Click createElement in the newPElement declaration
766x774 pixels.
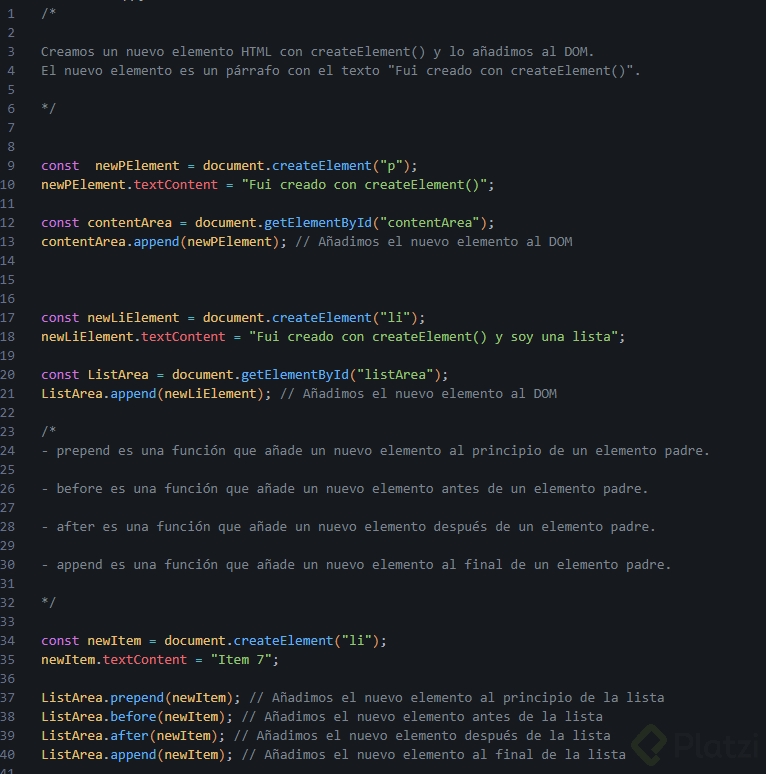[x=321, y=166]
